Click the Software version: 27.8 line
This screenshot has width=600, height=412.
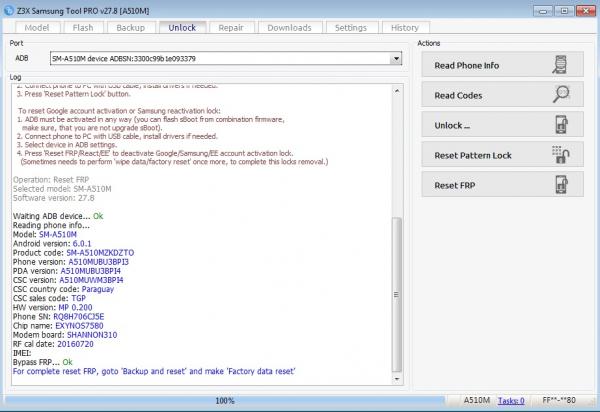[54, 198]
